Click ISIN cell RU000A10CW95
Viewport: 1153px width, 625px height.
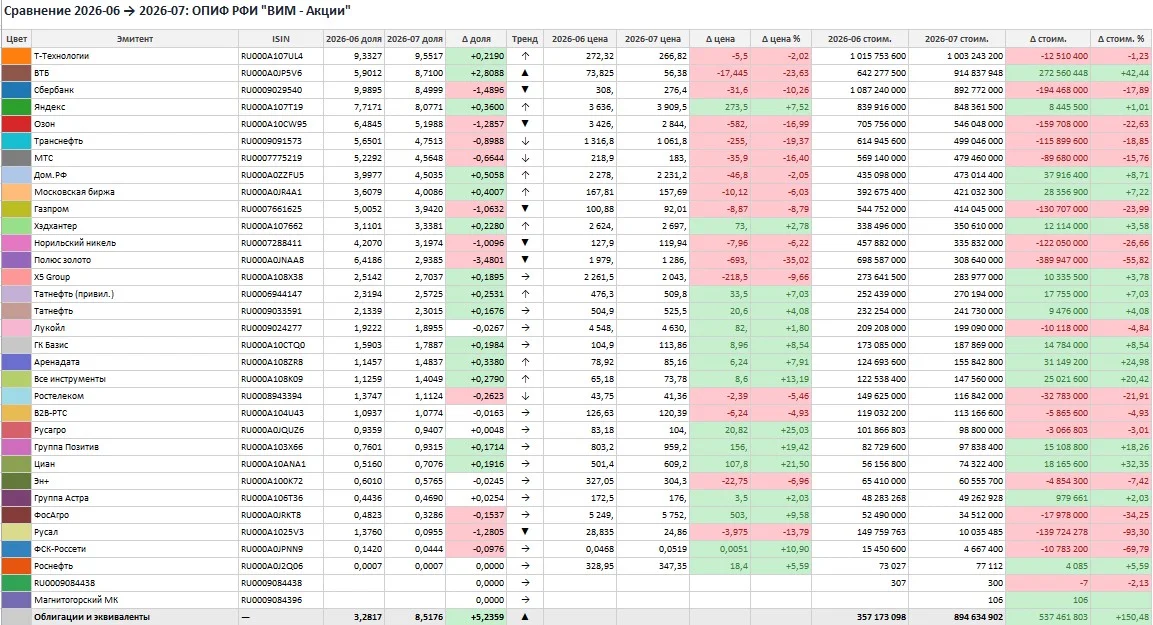pyautogui.click(x=280, y=124)
